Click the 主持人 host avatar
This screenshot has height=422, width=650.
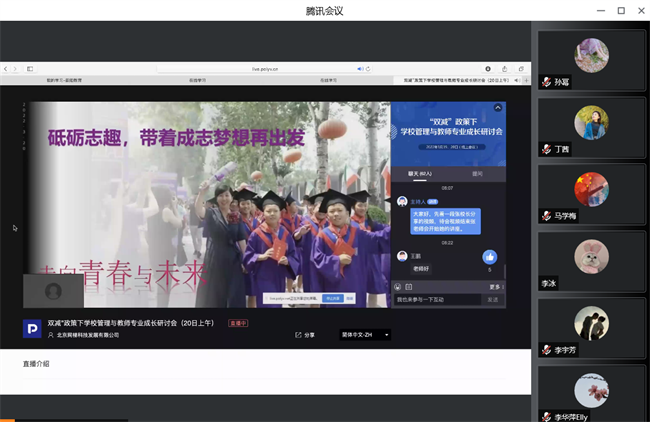[x=402, y=201]
